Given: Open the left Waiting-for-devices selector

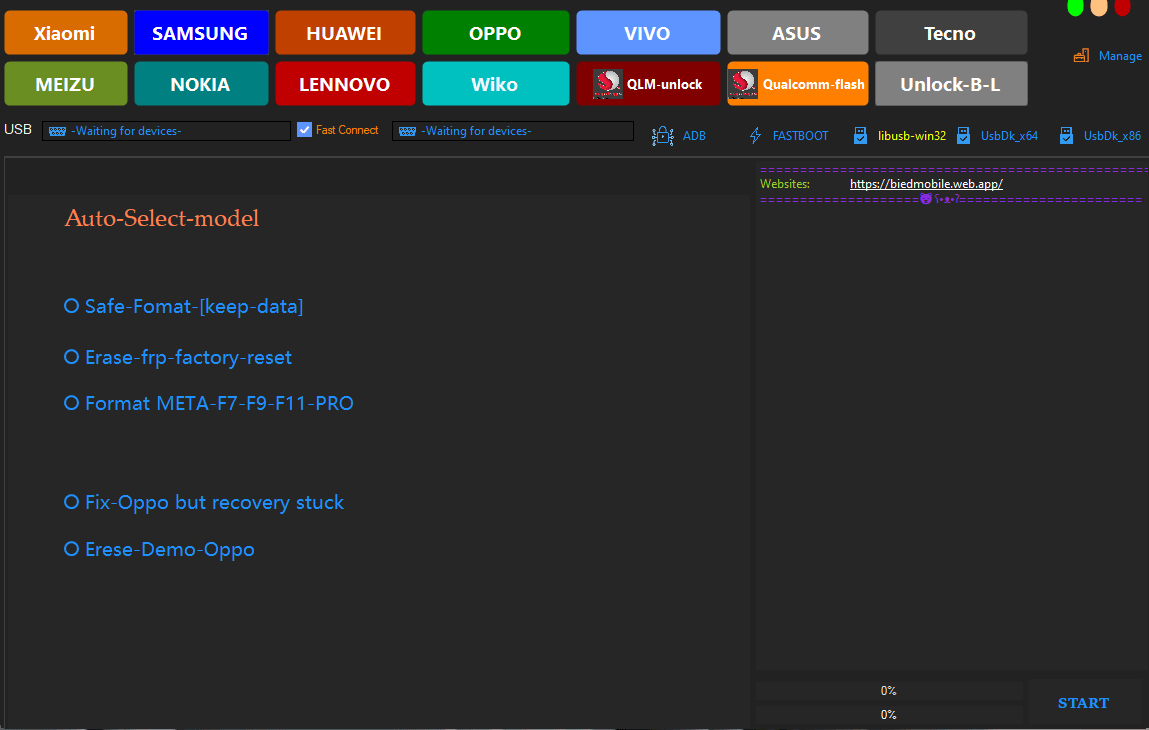Looking at the screenshot, I should tap(166, 130).
